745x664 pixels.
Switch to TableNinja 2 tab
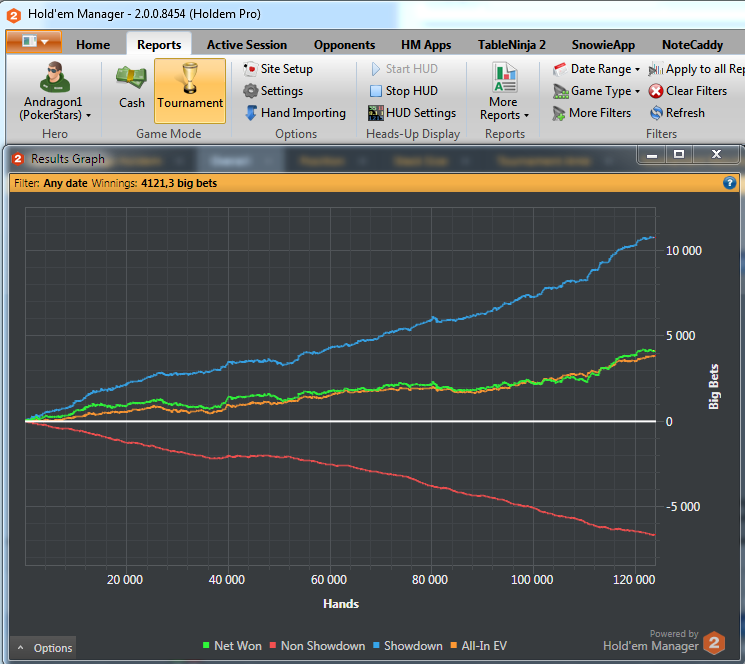tap(512, 45)
